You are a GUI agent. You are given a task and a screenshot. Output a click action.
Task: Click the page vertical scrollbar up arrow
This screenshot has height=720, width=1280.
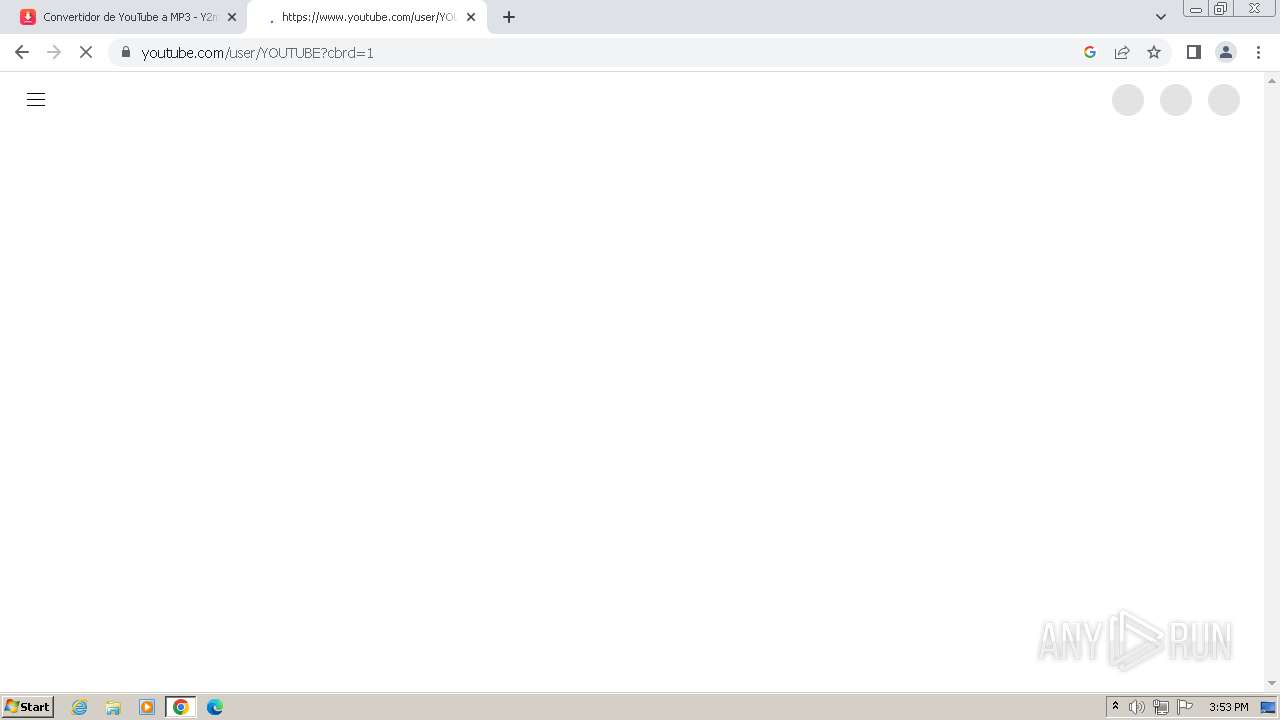pyautogui.click(x=1272, y=79)
